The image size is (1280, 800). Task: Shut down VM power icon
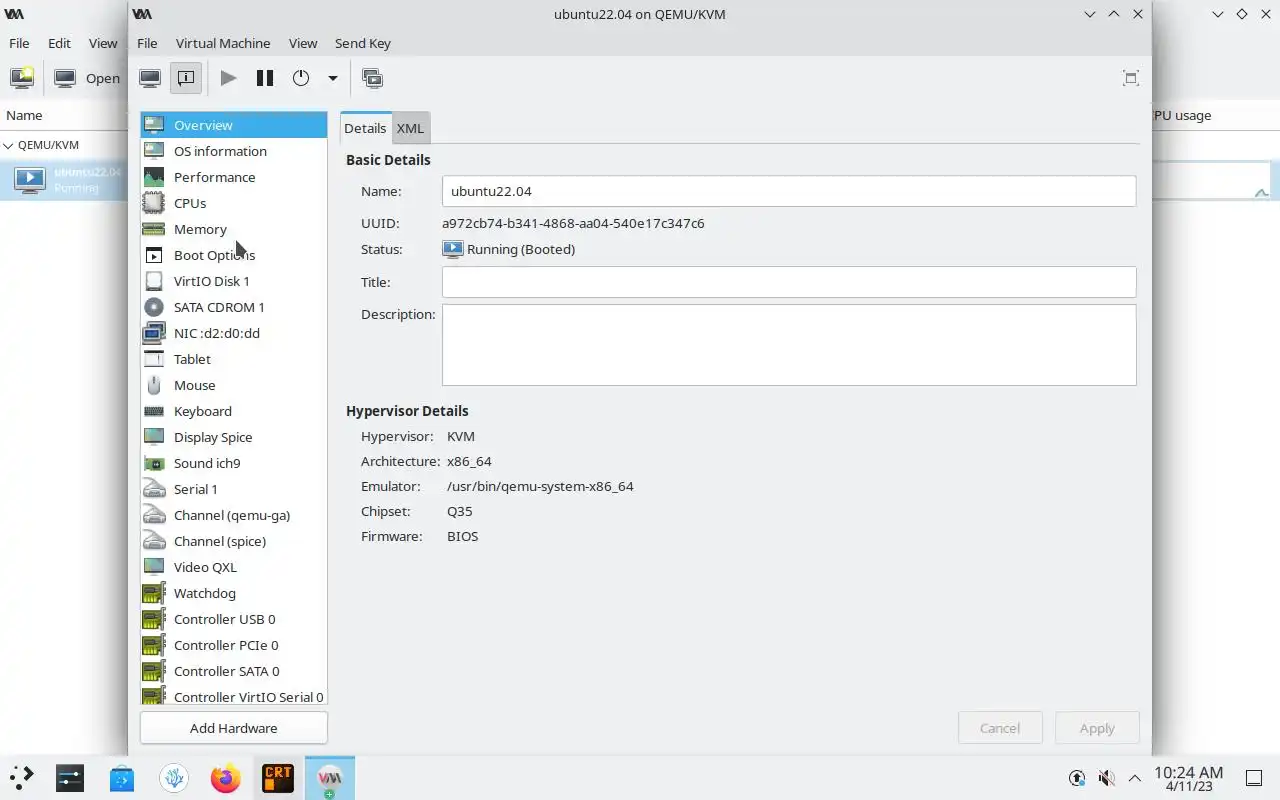pyautogui.click(x=301, y=78)
